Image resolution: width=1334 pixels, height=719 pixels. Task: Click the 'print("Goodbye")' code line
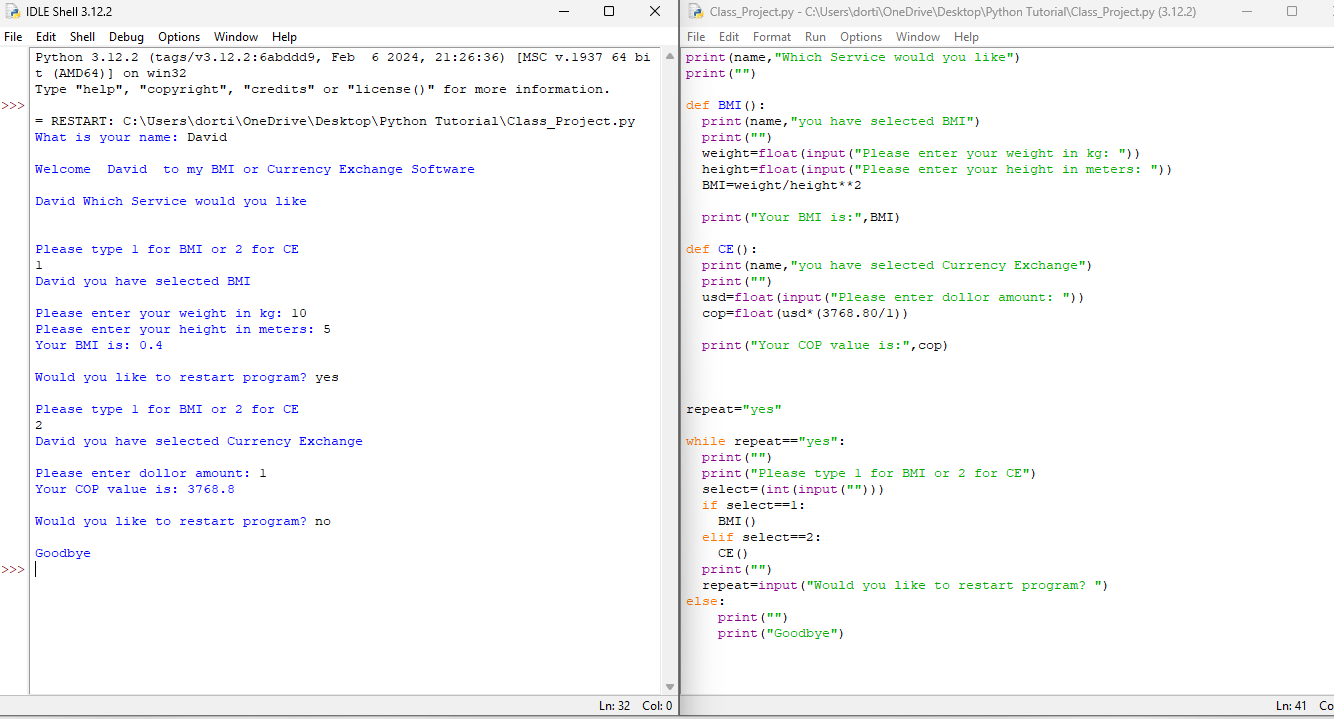click(x=781, y=633)
